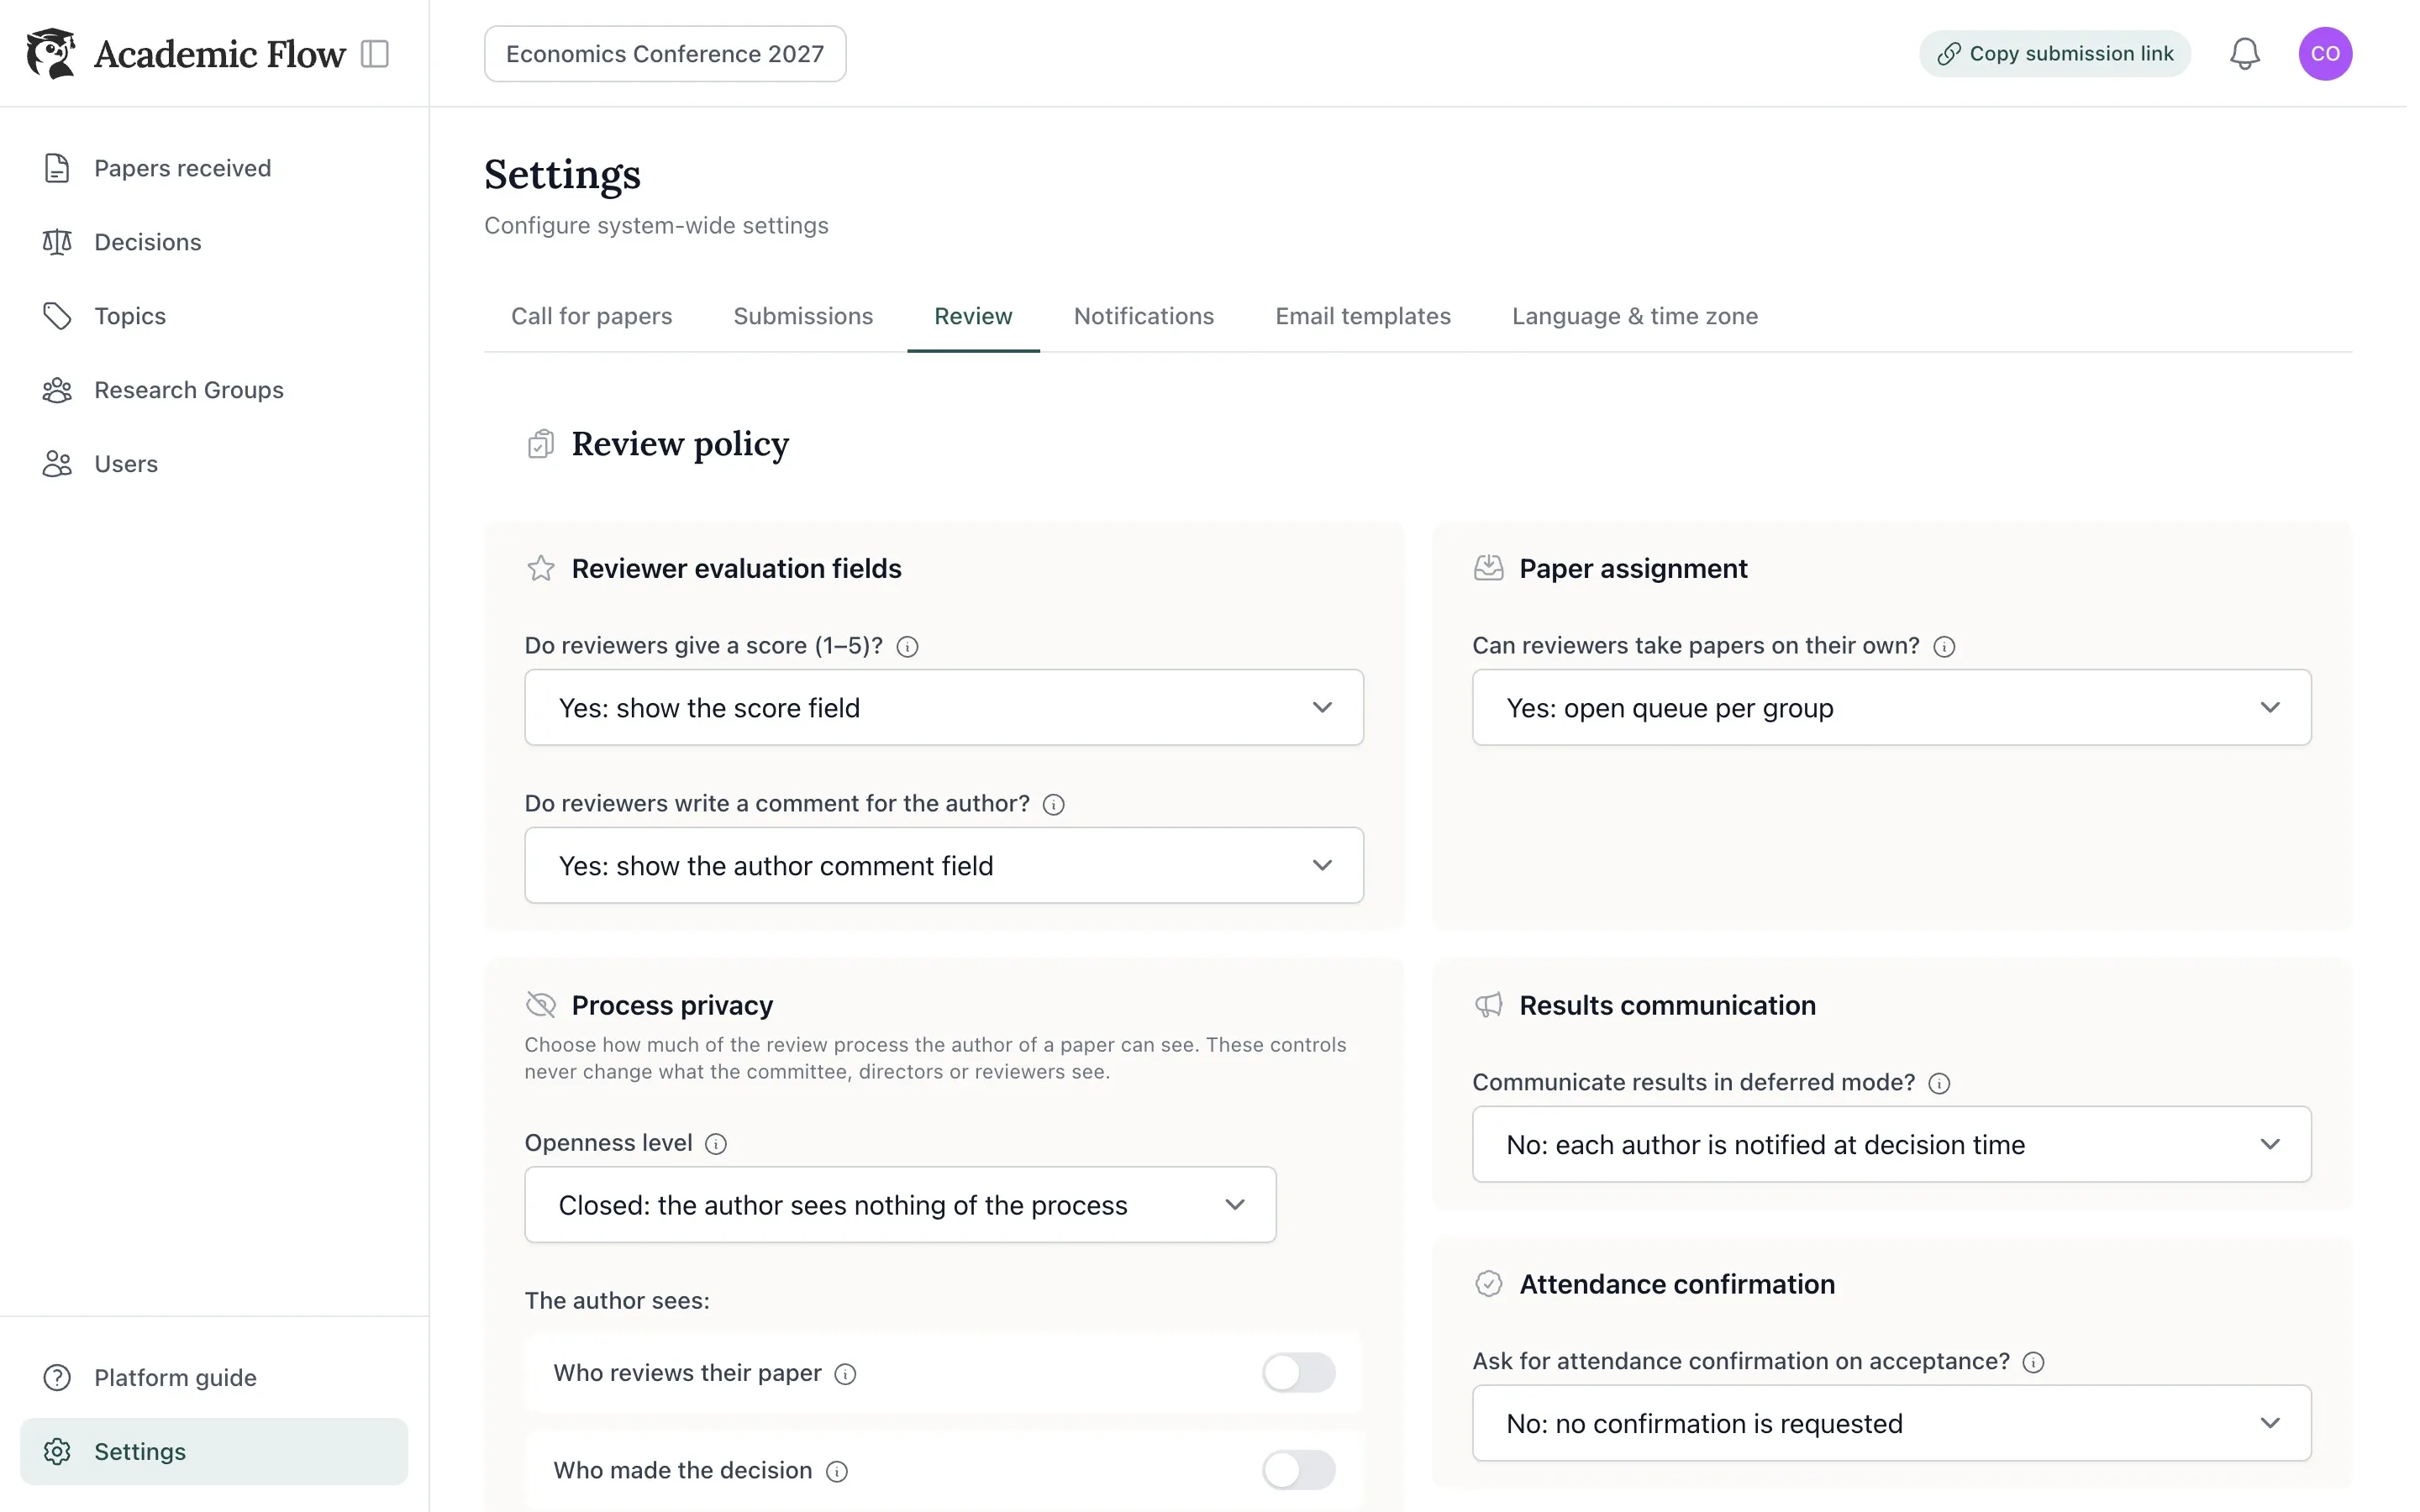Open the Openness level dropdown

(900, 1205)
